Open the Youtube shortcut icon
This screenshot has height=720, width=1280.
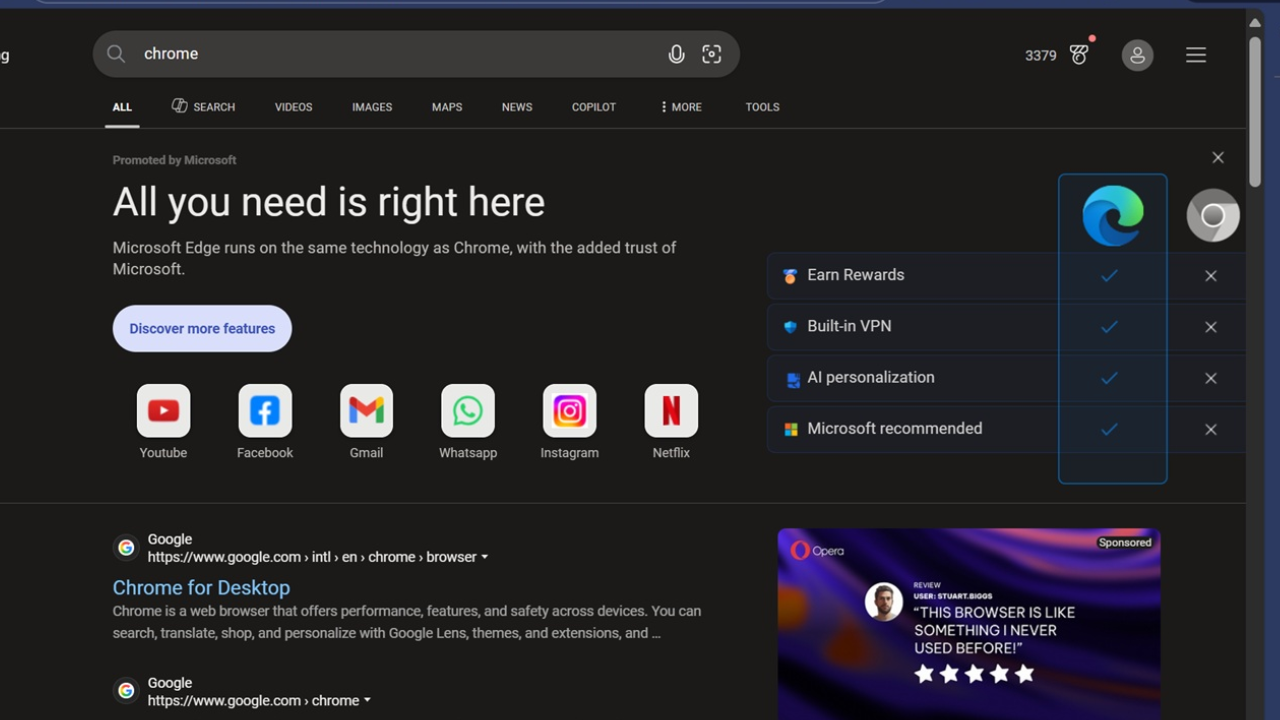pos(163,410)
